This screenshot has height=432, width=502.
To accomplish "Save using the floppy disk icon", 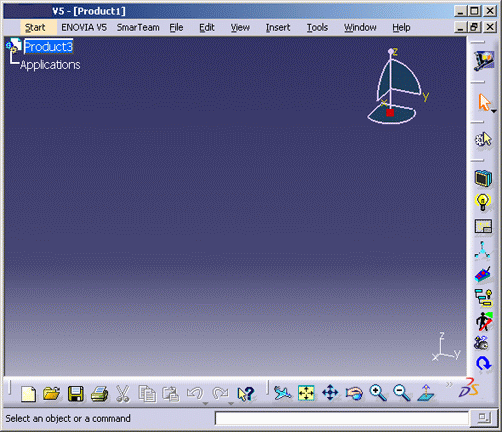I will click(x=76, y=394).
